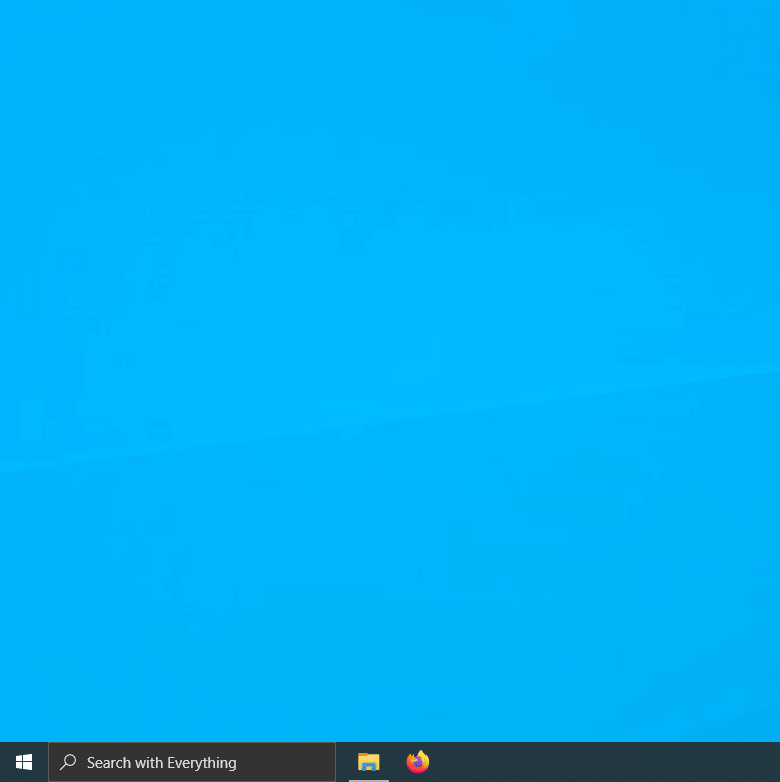Switch to the running File Explorer window
Viewport: 780px width, 782px height.
tap(369, 762)
